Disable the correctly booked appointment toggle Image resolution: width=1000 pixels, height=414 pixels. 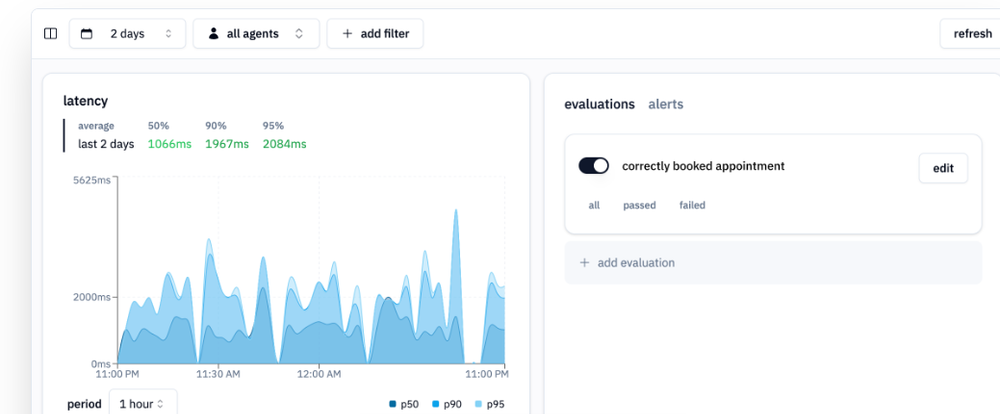pos(594,166)
